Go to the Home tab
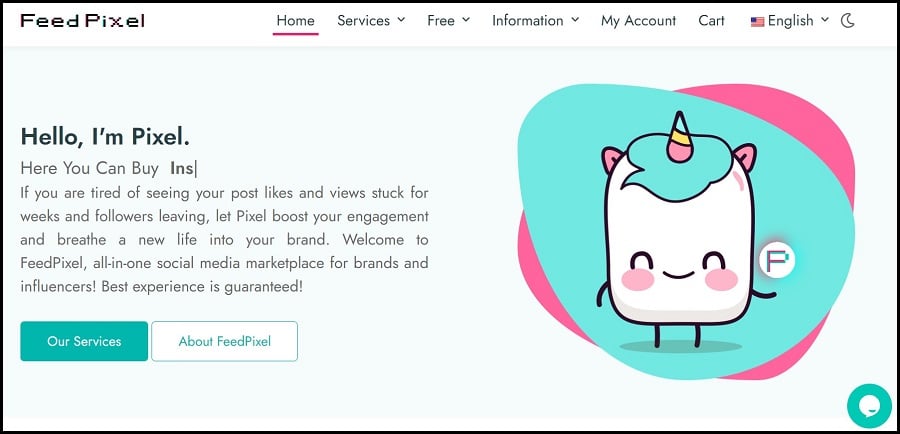 point(295,21)
